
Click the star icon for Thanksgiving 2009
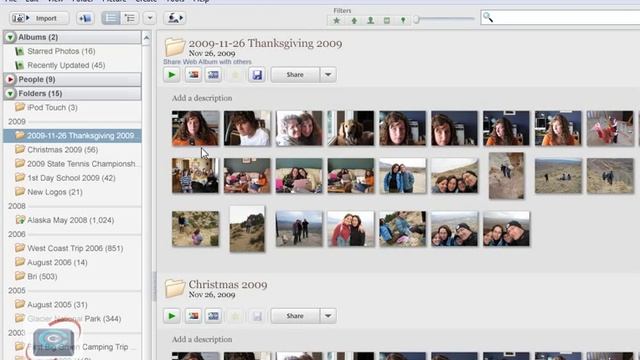[236, 75]
